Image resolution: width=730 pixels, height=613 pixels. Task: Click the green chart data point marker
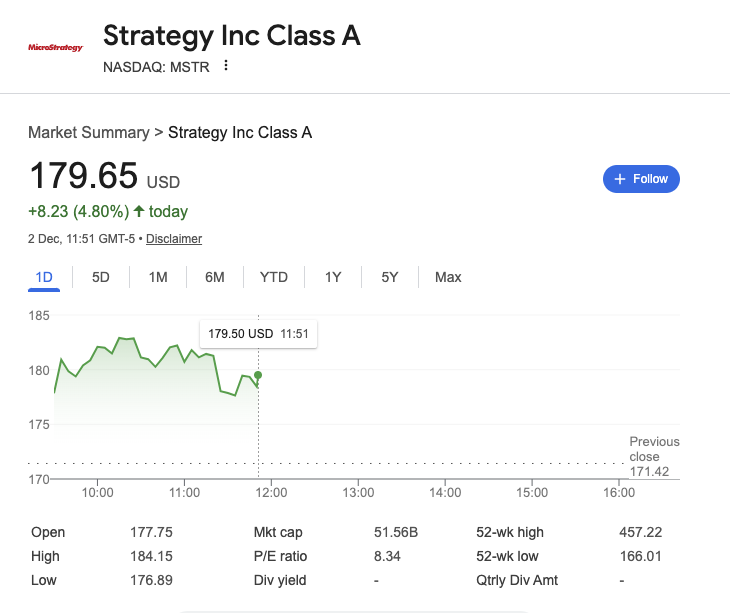258,375
